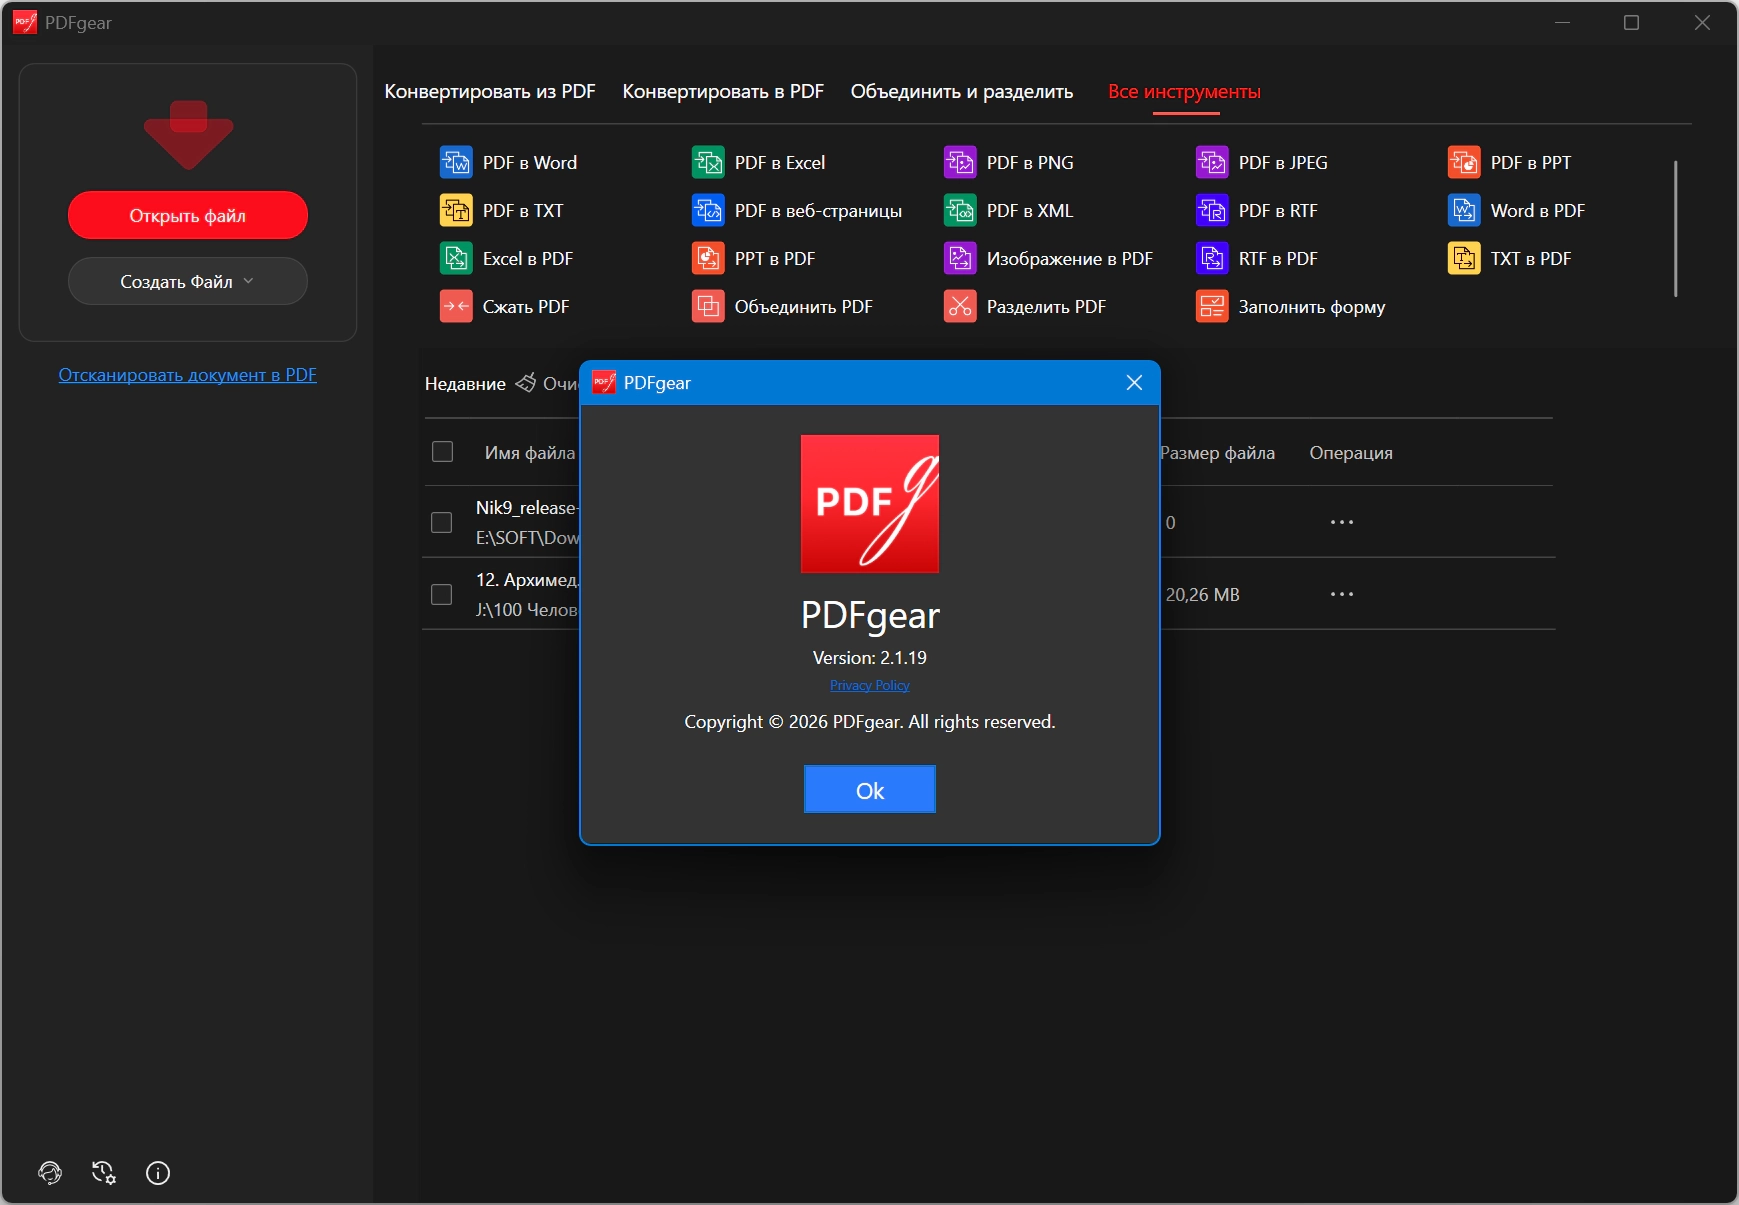Open the update settings icon at bottom left
The image size is (1739, 1205).
click(104, 1173)
